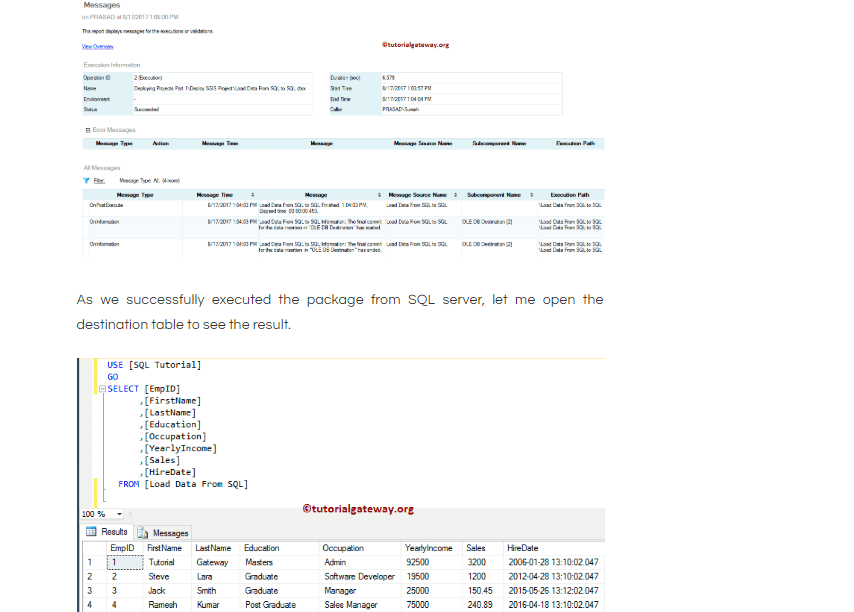This screenshot has width=854, height=612.
Task: Select the selected EmpID cell with value 1
Action: [125, 562]
